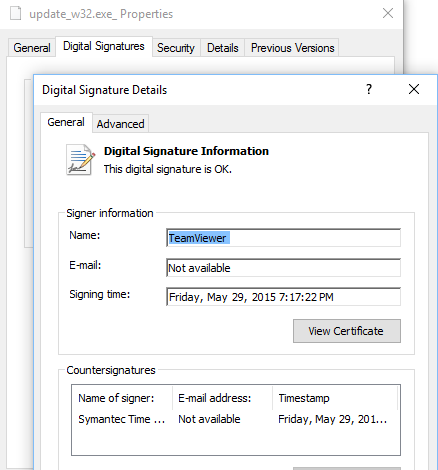Select the Digital Signatures tab
This screenshot has width=438, height=470.
point(104,46)
